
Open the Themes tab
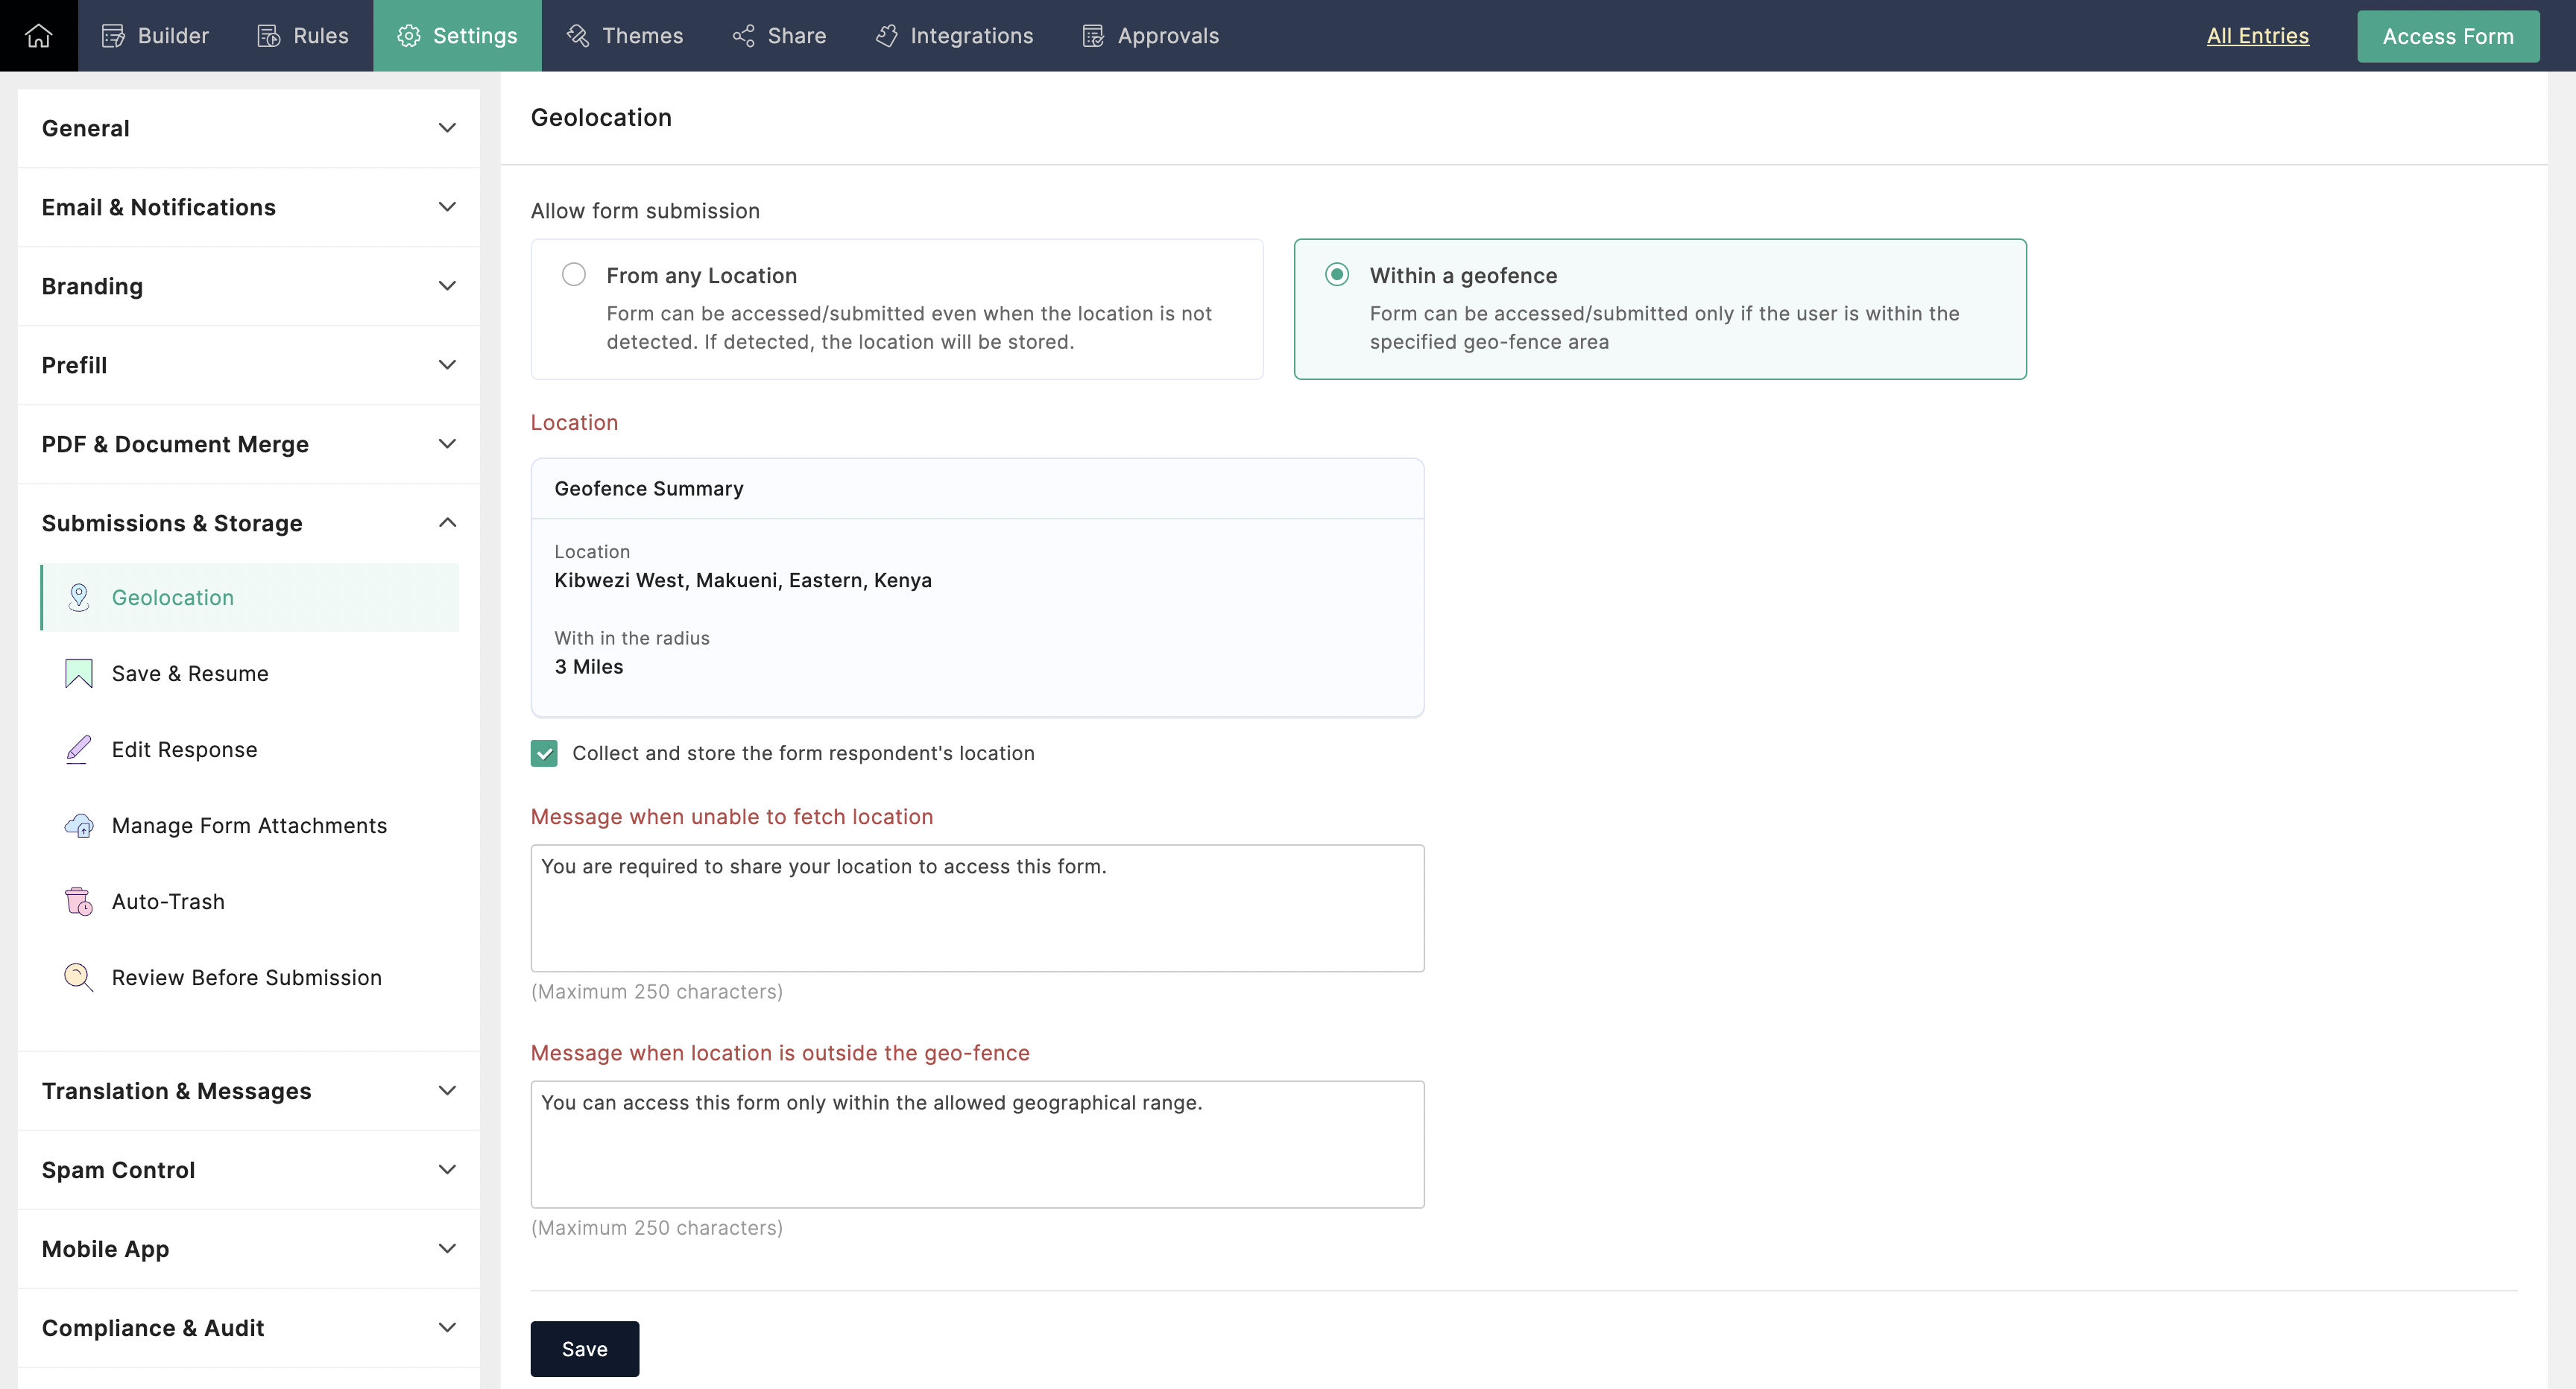[625, 36]
